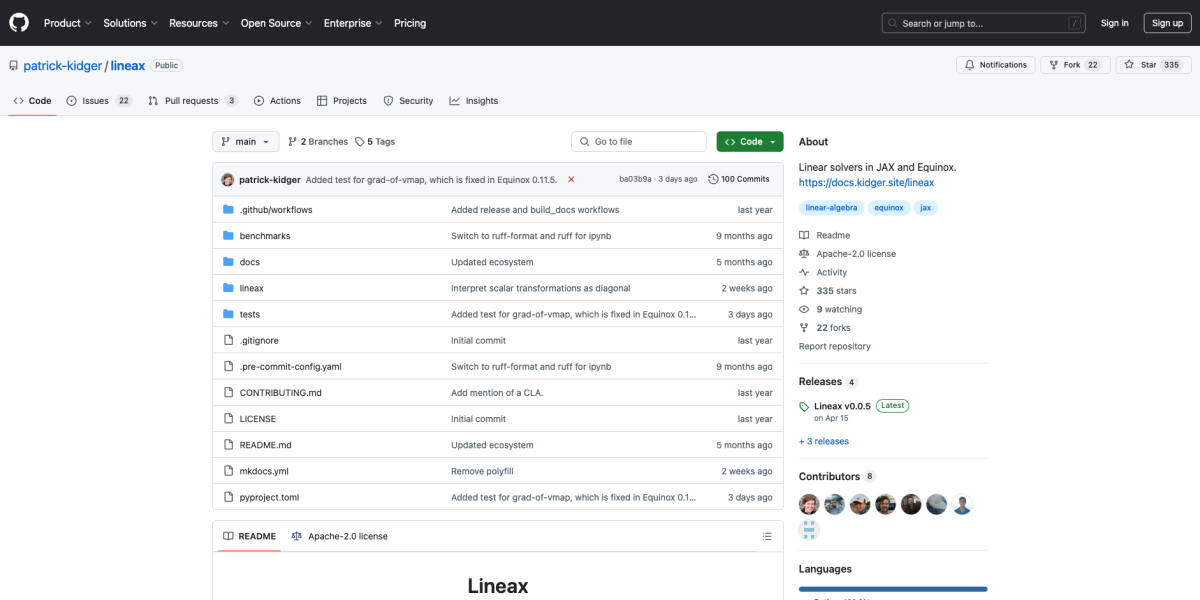Open the Pull requests tab
The width and height of the screenshot is (1200, 600).
click(x=192, y=101)
